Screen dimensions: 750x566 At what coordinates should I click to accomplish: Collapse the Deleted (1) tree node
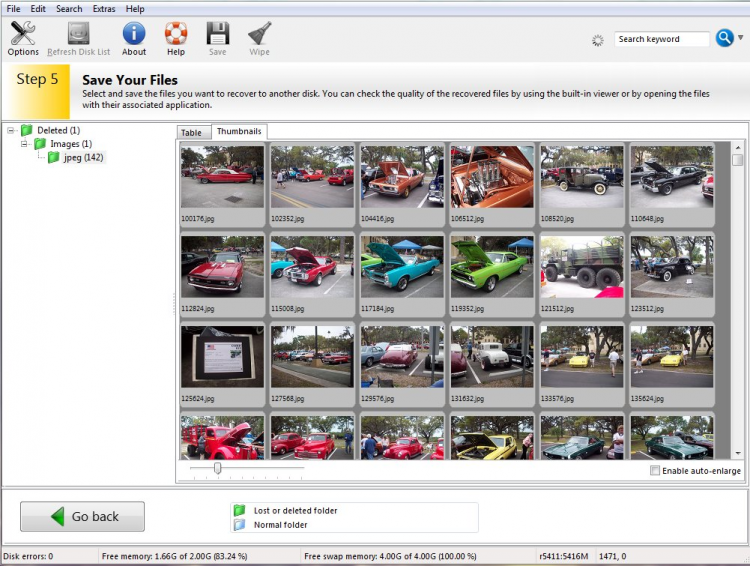point(11,130)
